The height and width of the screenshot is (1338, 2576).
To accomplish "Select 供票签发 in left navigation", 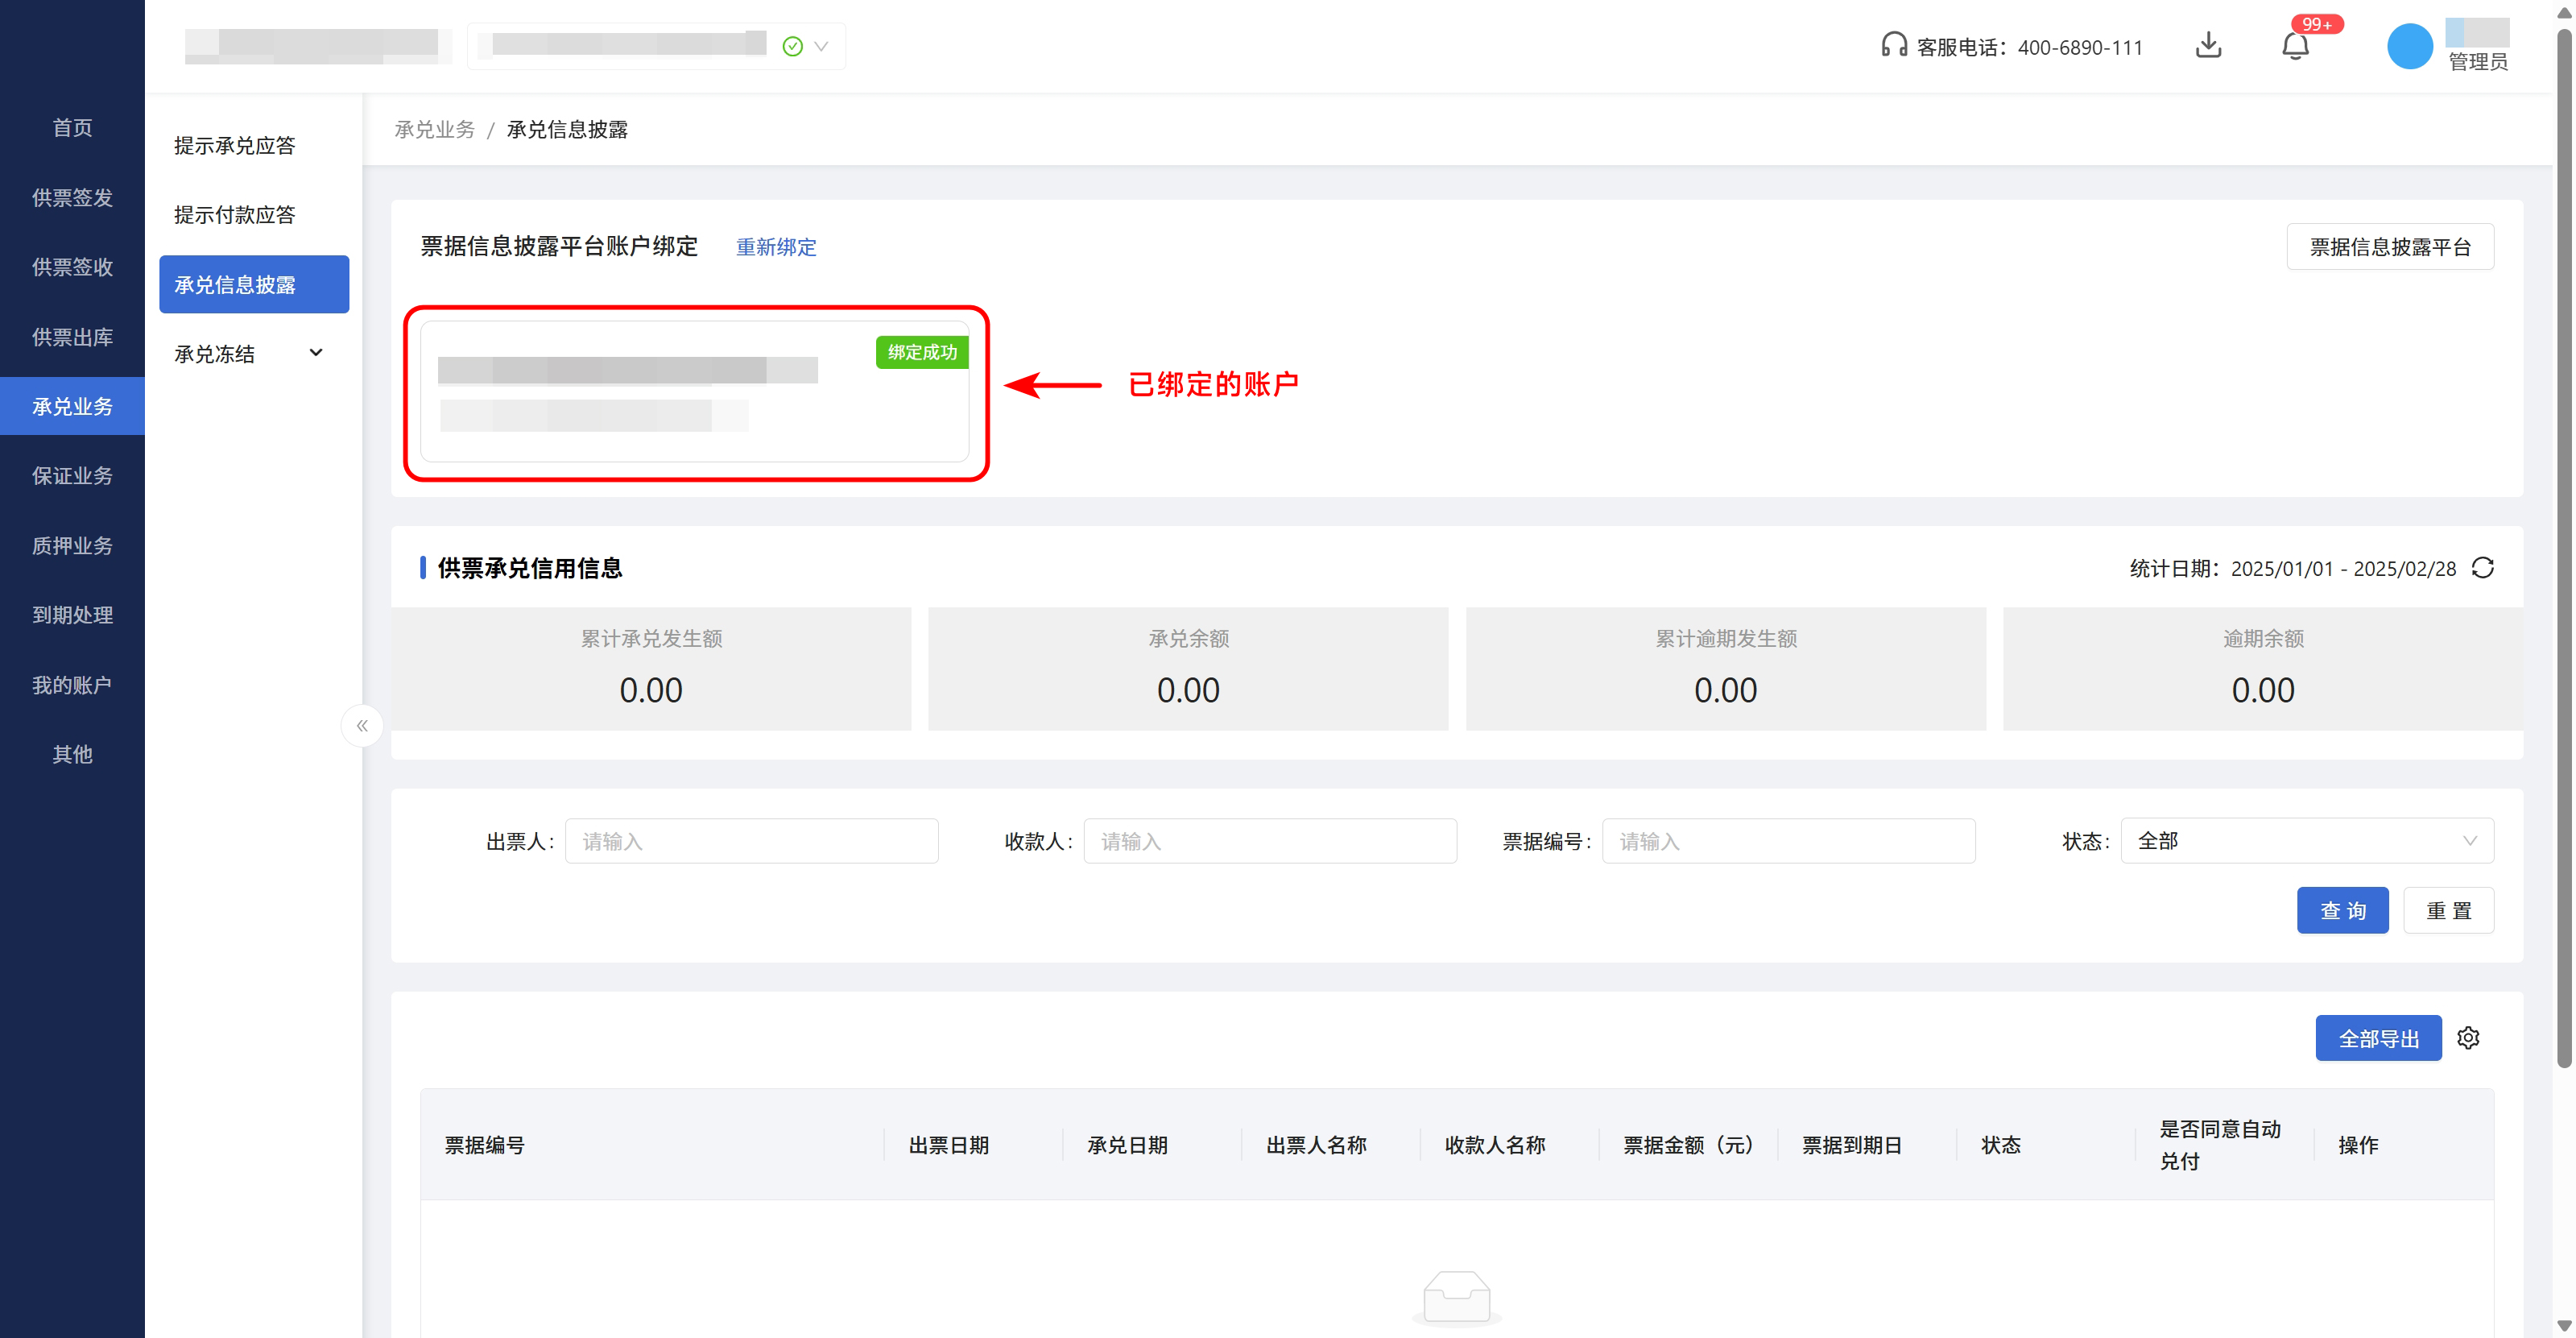I will pos(72,198).
